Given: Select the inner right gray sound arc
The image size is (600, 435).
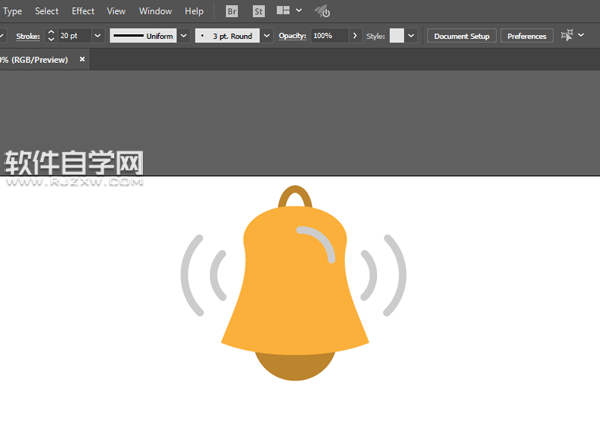Looking at the screenshot, I should coord(371,275).
